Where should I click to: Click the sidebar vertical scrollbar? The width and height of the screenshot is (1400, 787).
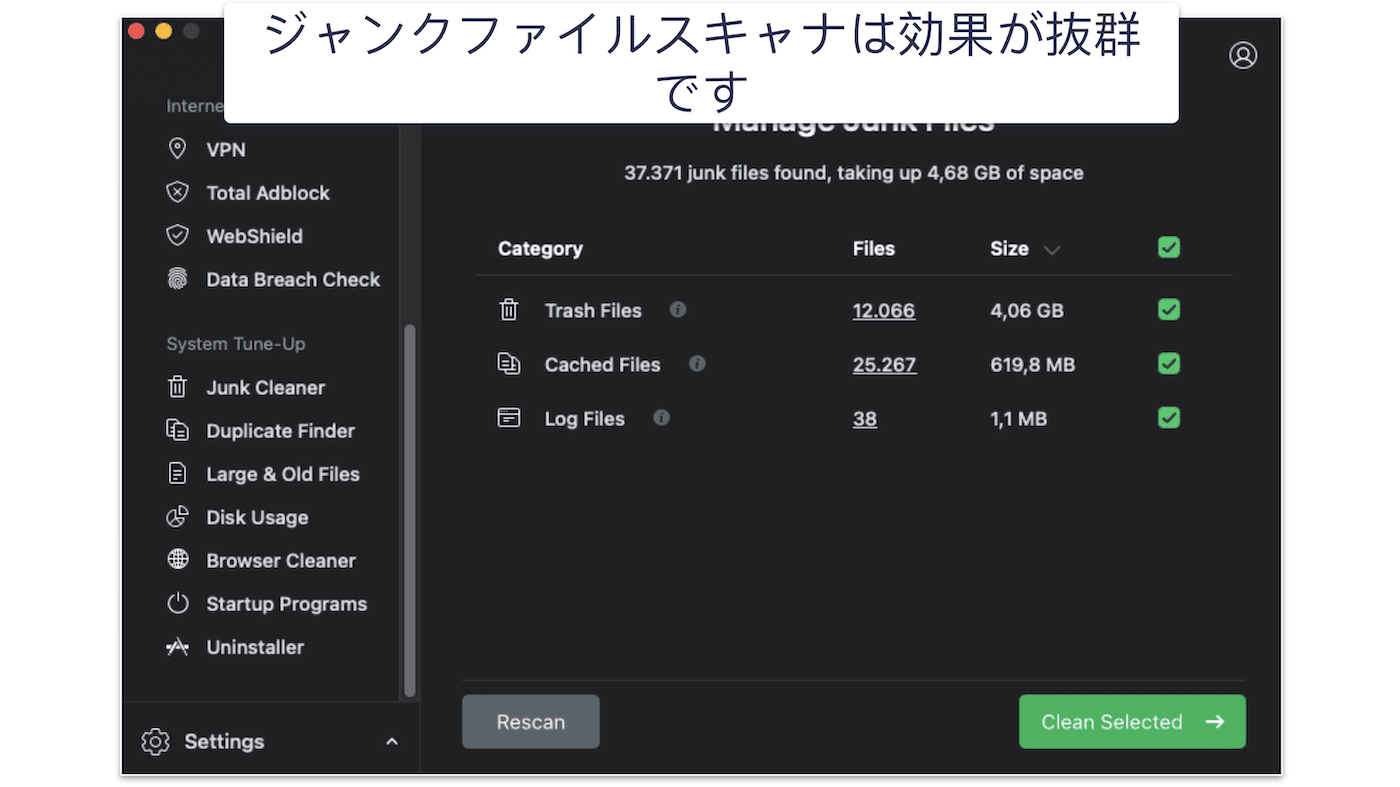(x=409, y=510)
